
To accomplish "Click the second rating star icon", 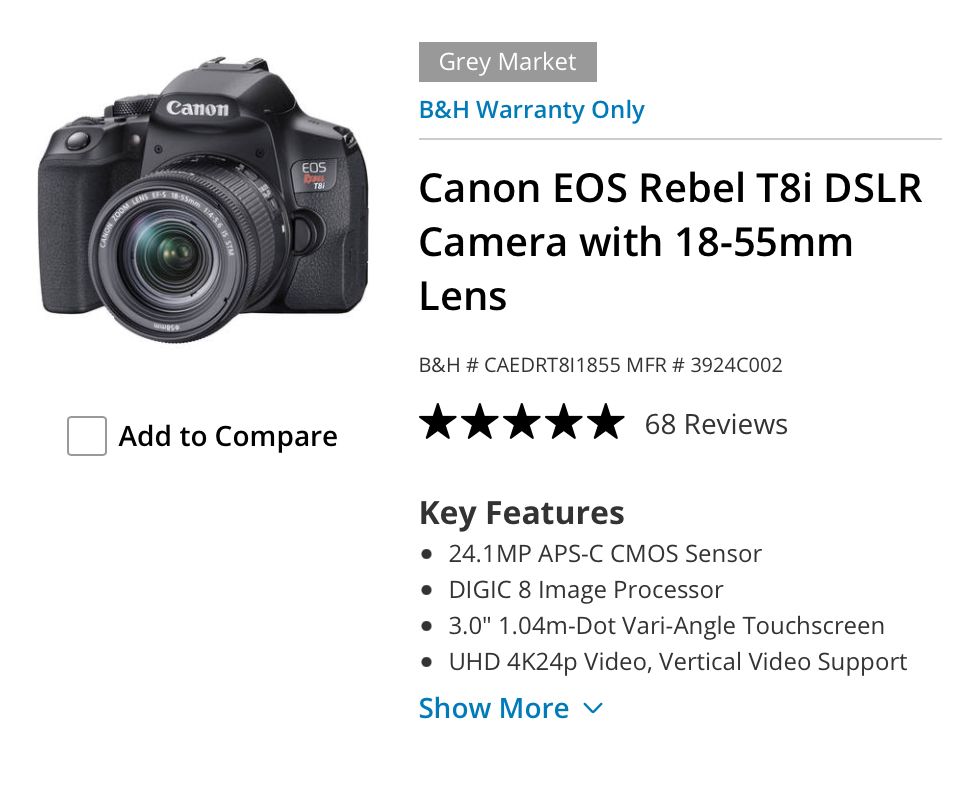I will click(480, 423).
